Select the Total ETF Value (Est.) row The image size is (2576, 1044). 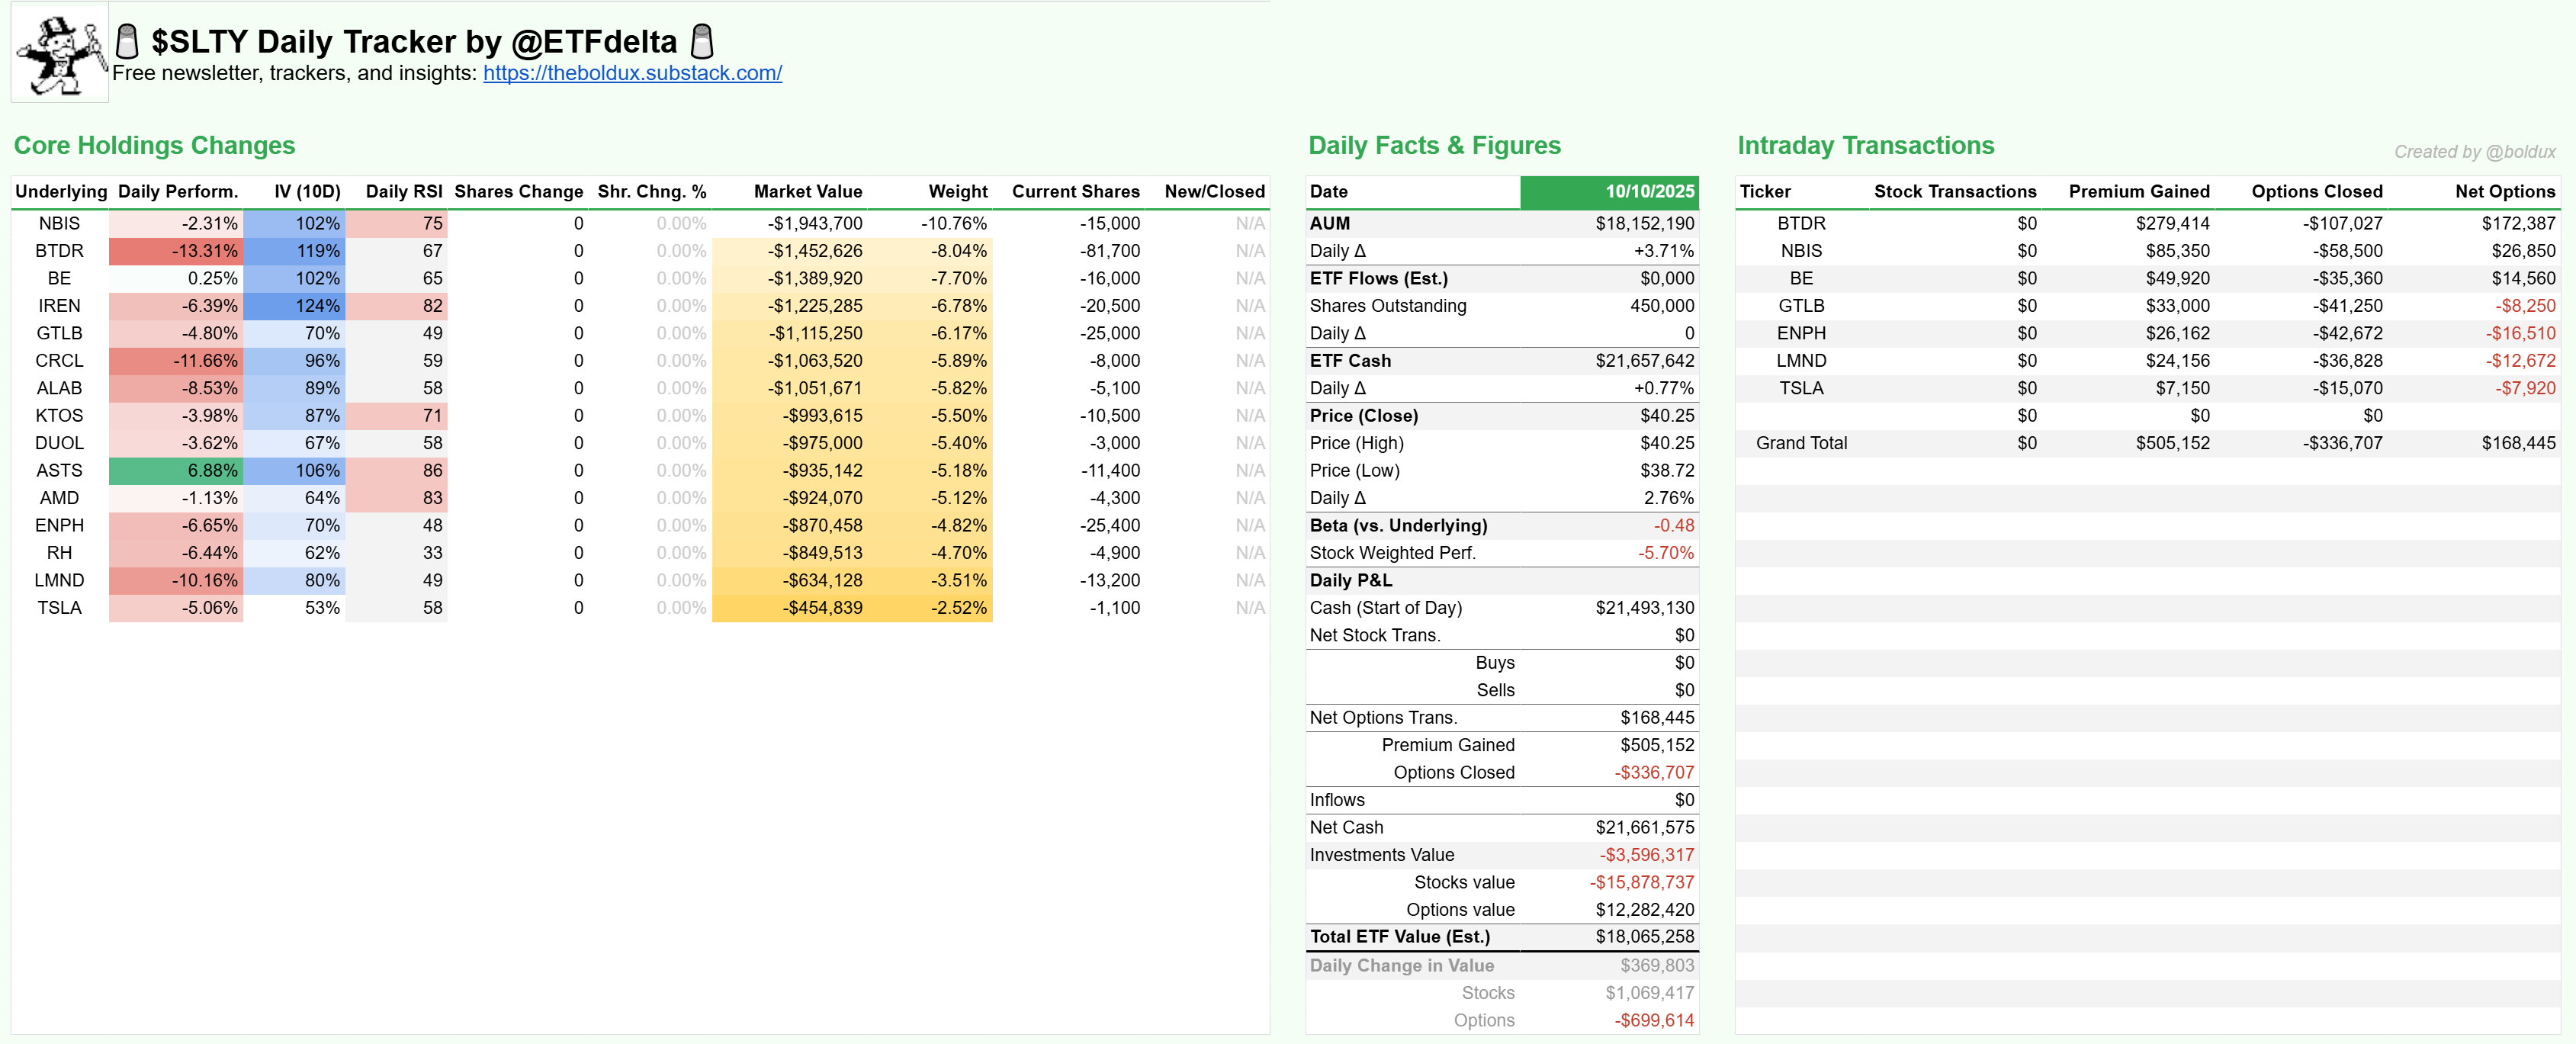tap(1399, 937)
